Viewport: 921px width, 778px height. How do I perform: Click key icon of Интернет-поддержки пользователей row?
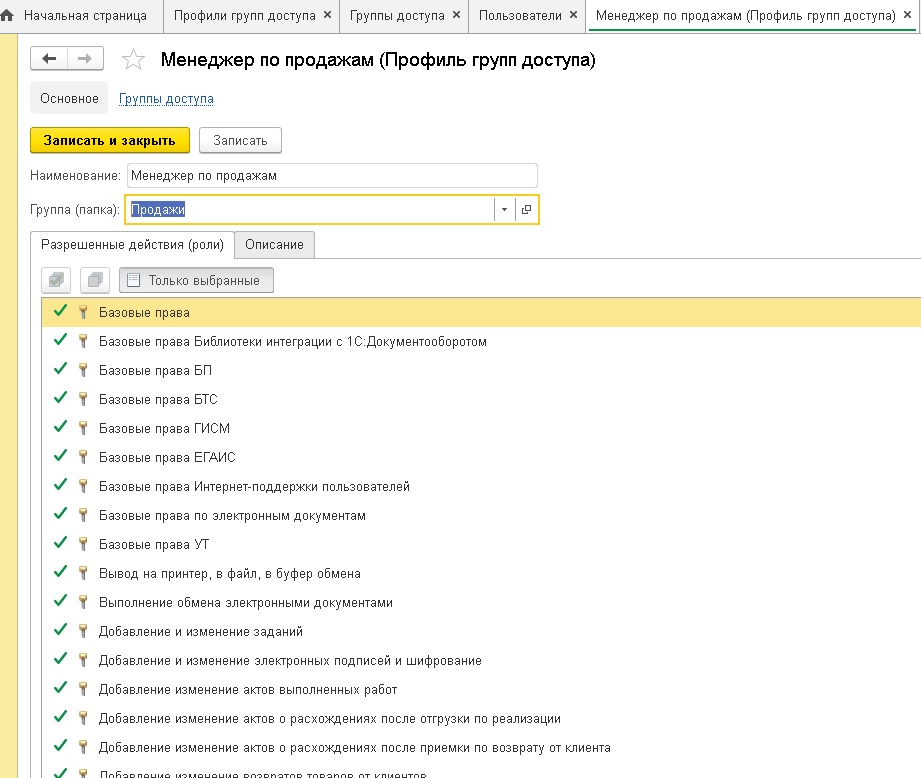tap(83, 486)
